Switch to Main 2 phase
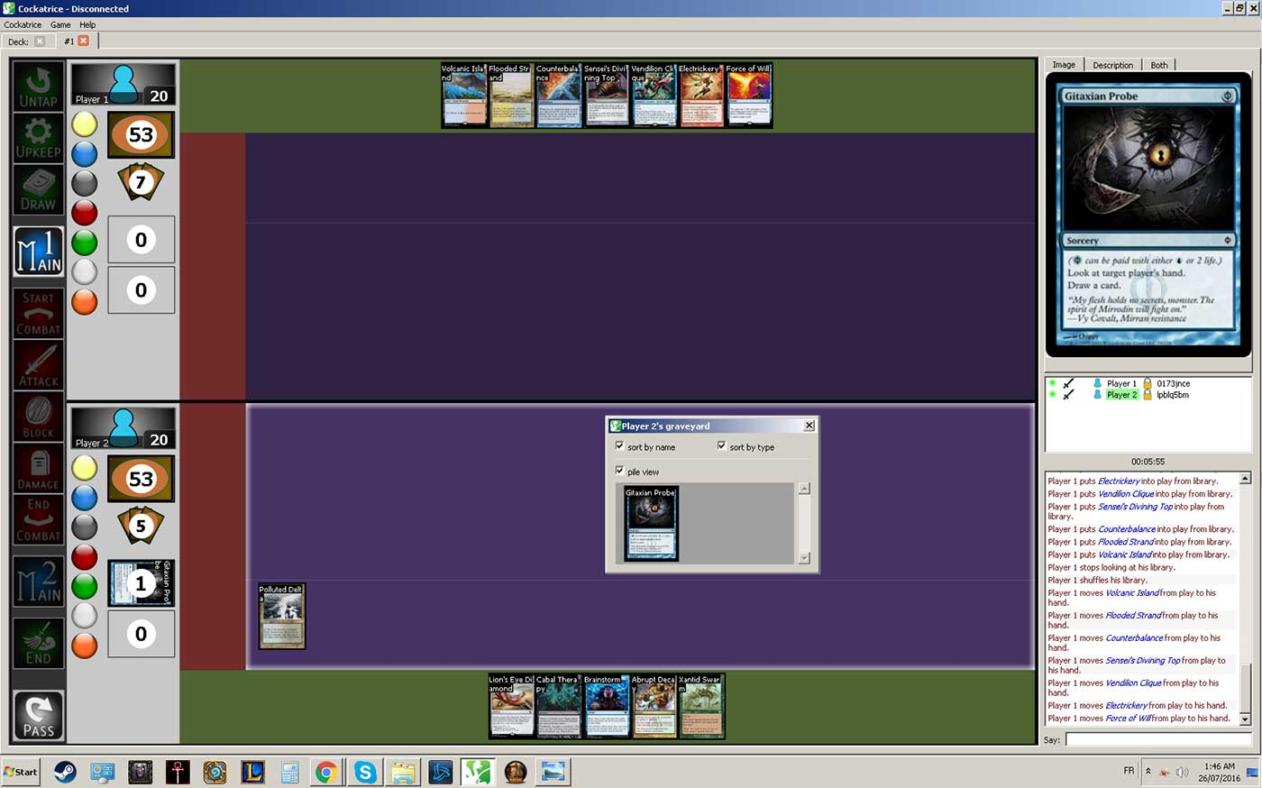The height and width of the screenshot is (788, 1262). point(38,581)
